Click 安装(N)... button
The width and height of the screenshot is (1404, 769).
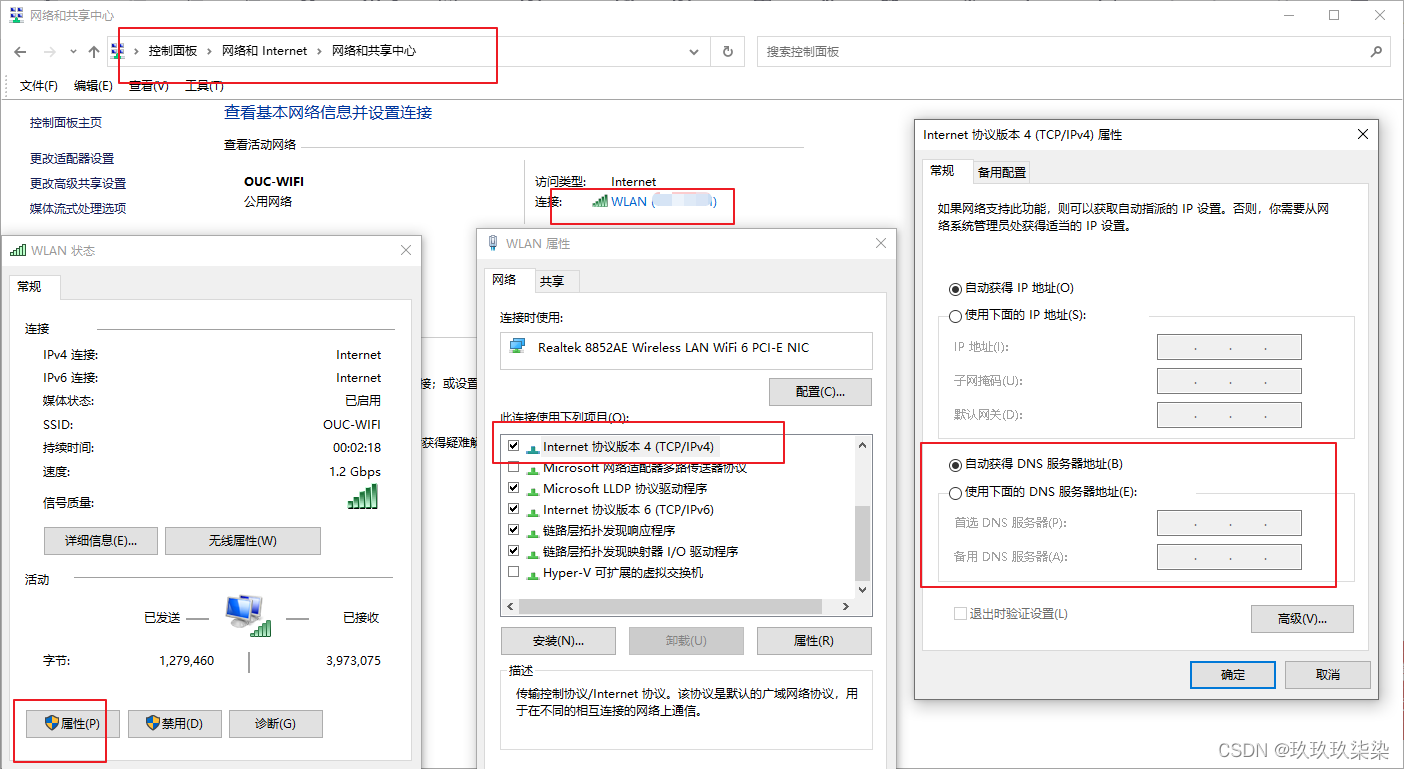point(558,641)
